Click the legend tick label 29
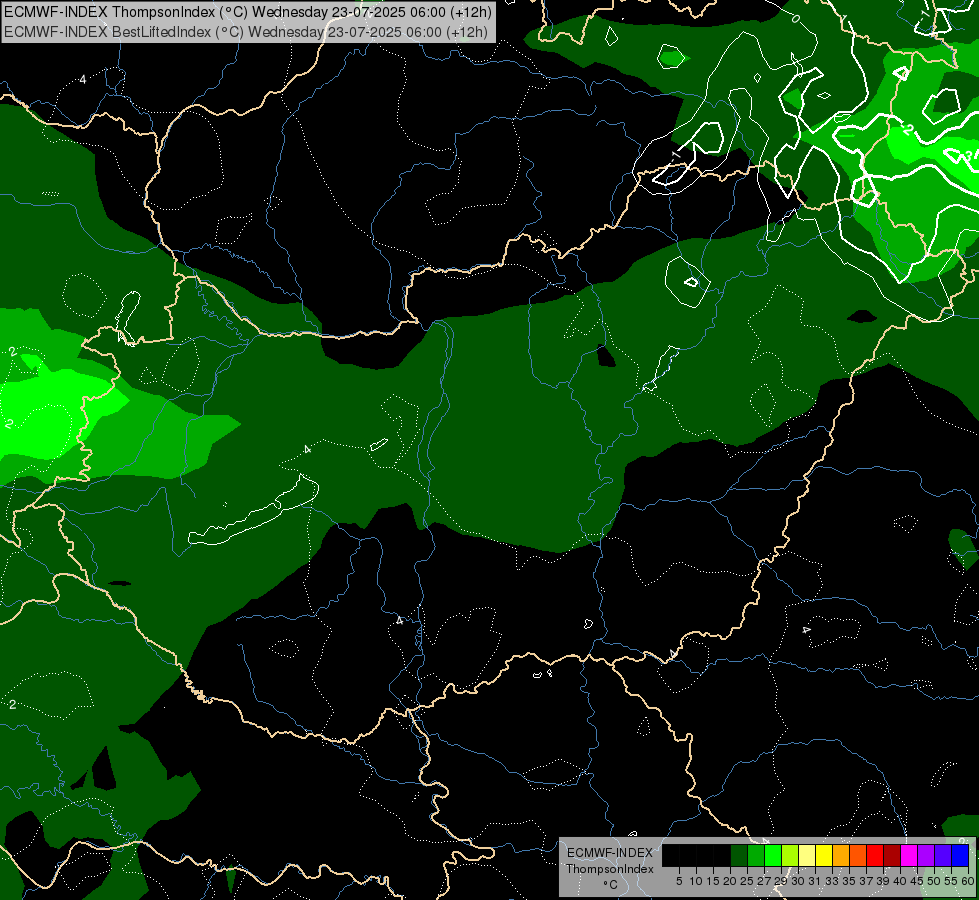Screen dimensions: 979x900 [781, 881]
